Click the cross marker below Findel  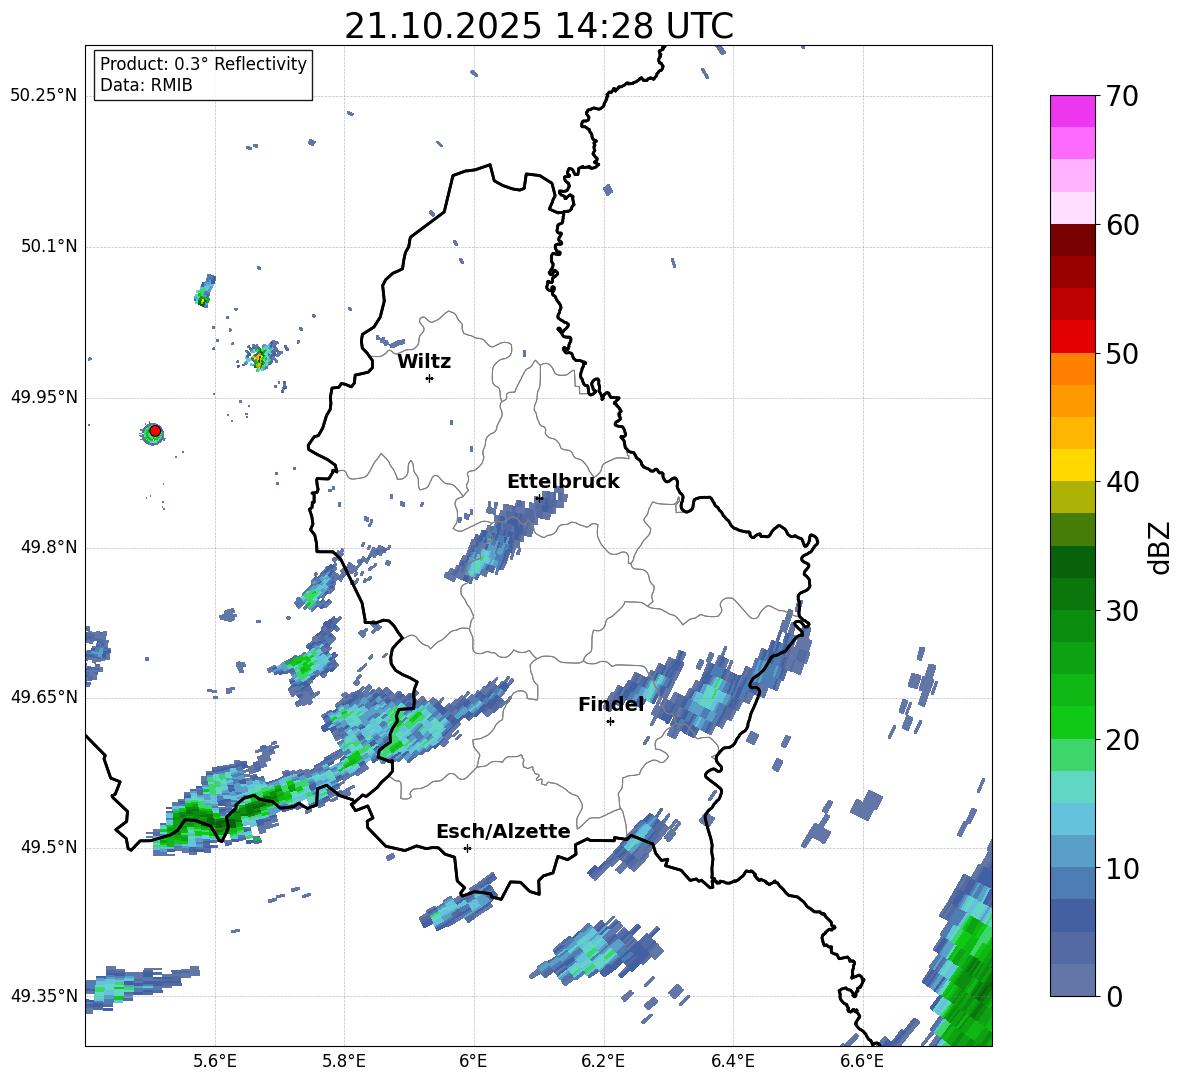point(610,721)
